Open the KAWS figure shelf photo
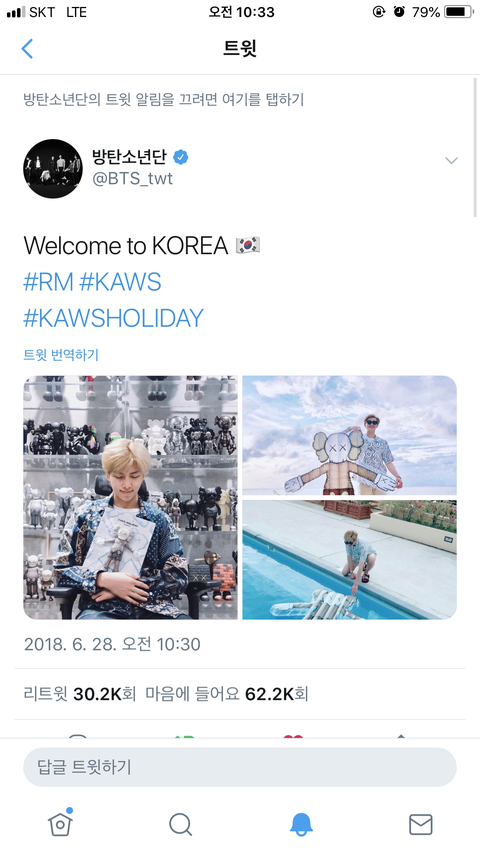The height and width of the screenshot is (853, 480). (x=130, y=497)
